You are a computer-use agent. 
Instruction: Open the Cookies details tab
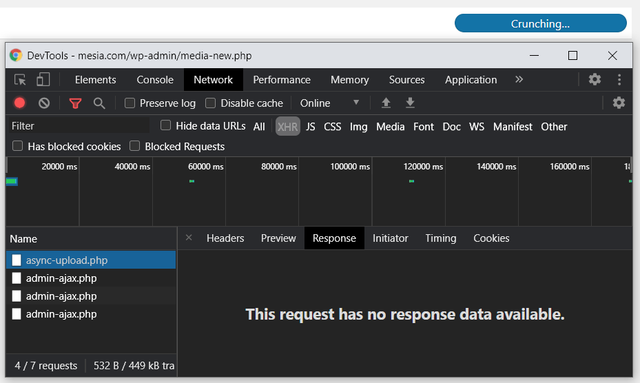pos(491,238)
